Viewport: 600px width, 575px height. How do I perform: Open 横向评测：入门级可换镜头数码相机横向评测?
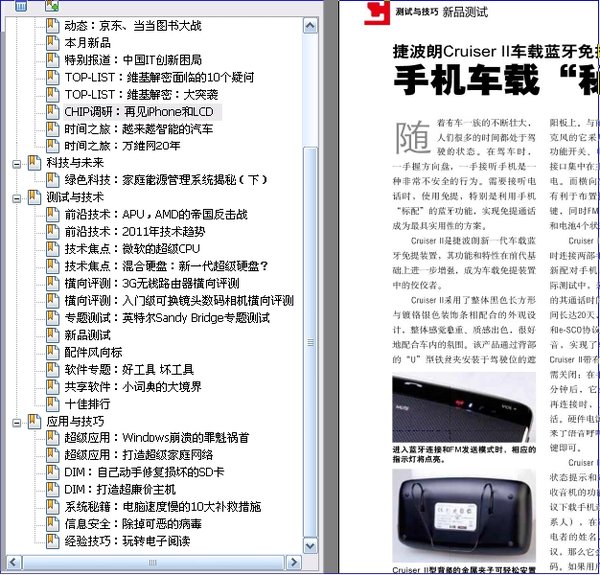point(179,301)
